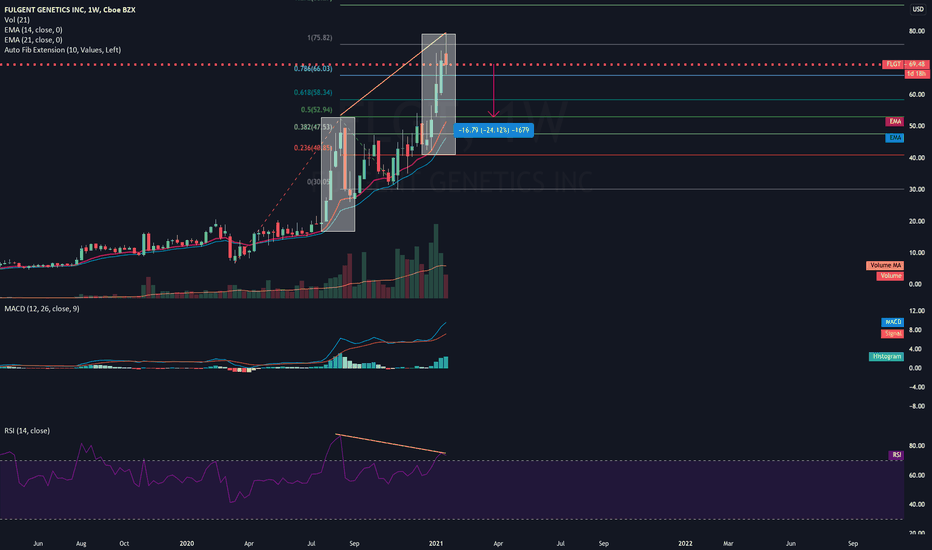Viewport: 932px width, 550px height.
Task: Click 12.00 on the MACD scale
Action: (917, 311)
